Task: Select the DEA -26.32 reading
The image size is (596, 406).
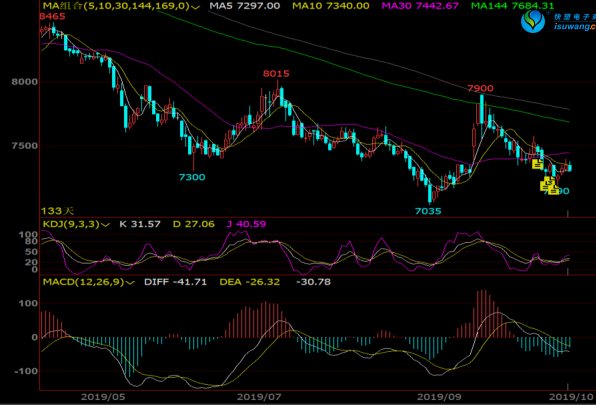Action: (249, 282)
